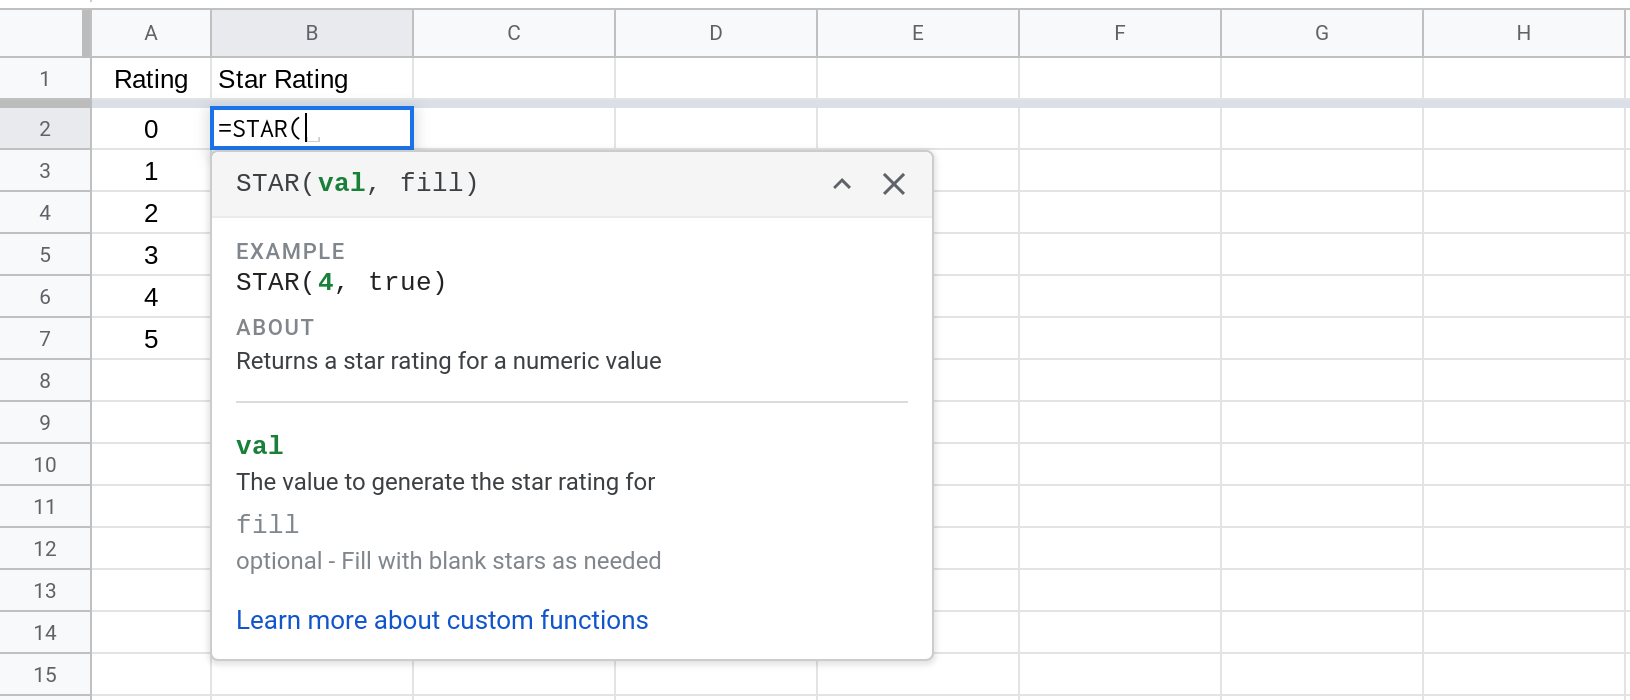Select row 1 header

click(45, 79)
